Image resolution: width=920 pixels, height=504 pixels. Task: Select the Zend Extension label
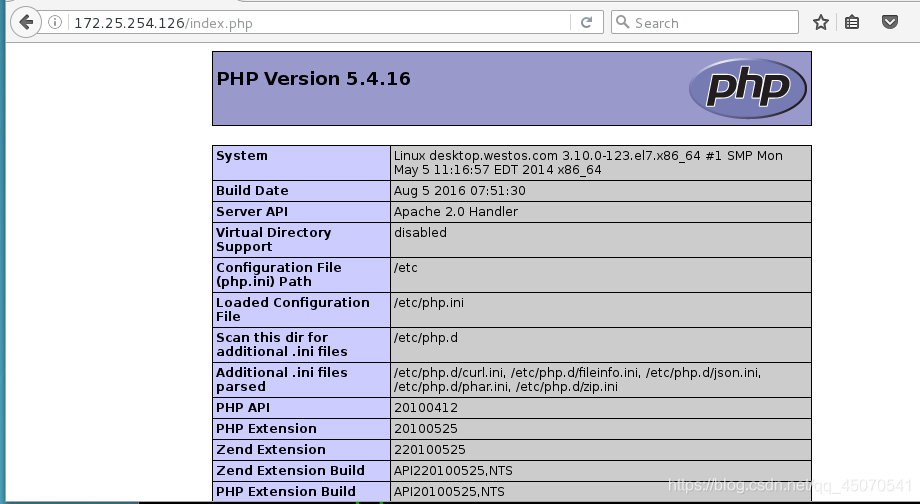click(x=270, y=449)
